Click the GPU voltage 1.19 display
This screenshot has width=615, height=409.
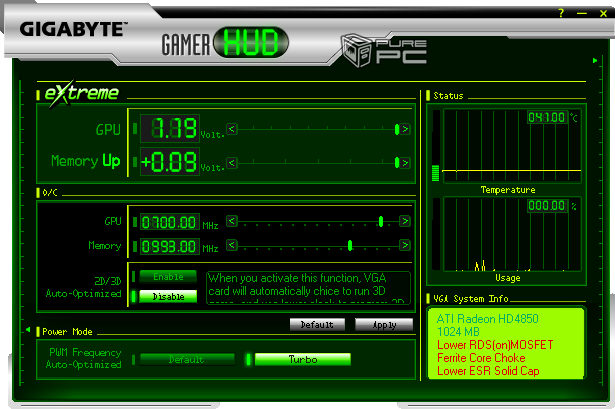(x=170, y=128)
